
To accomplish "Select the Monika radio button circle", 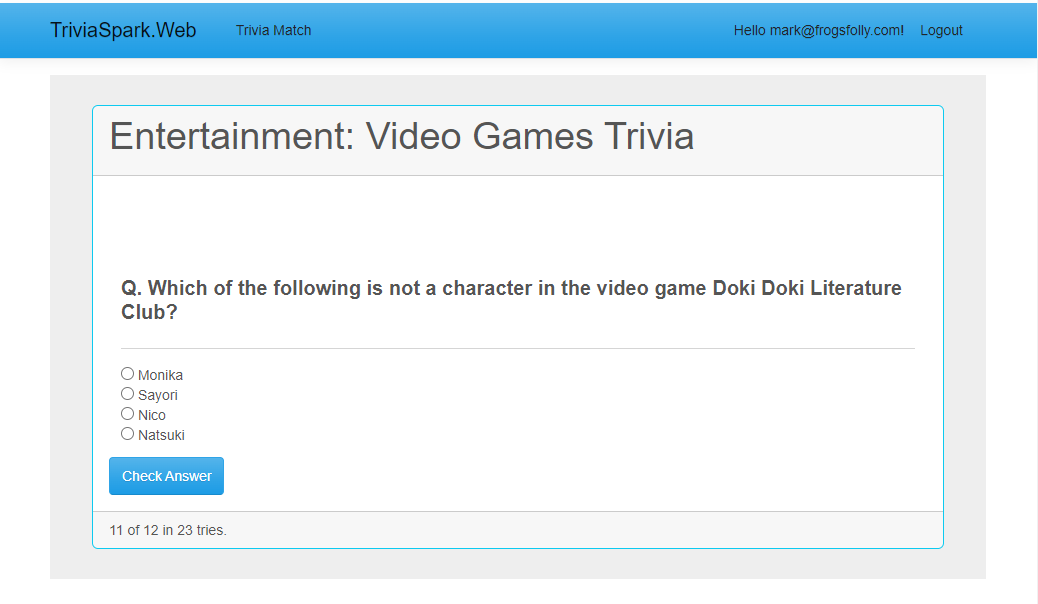I will [x=127, y=374].
